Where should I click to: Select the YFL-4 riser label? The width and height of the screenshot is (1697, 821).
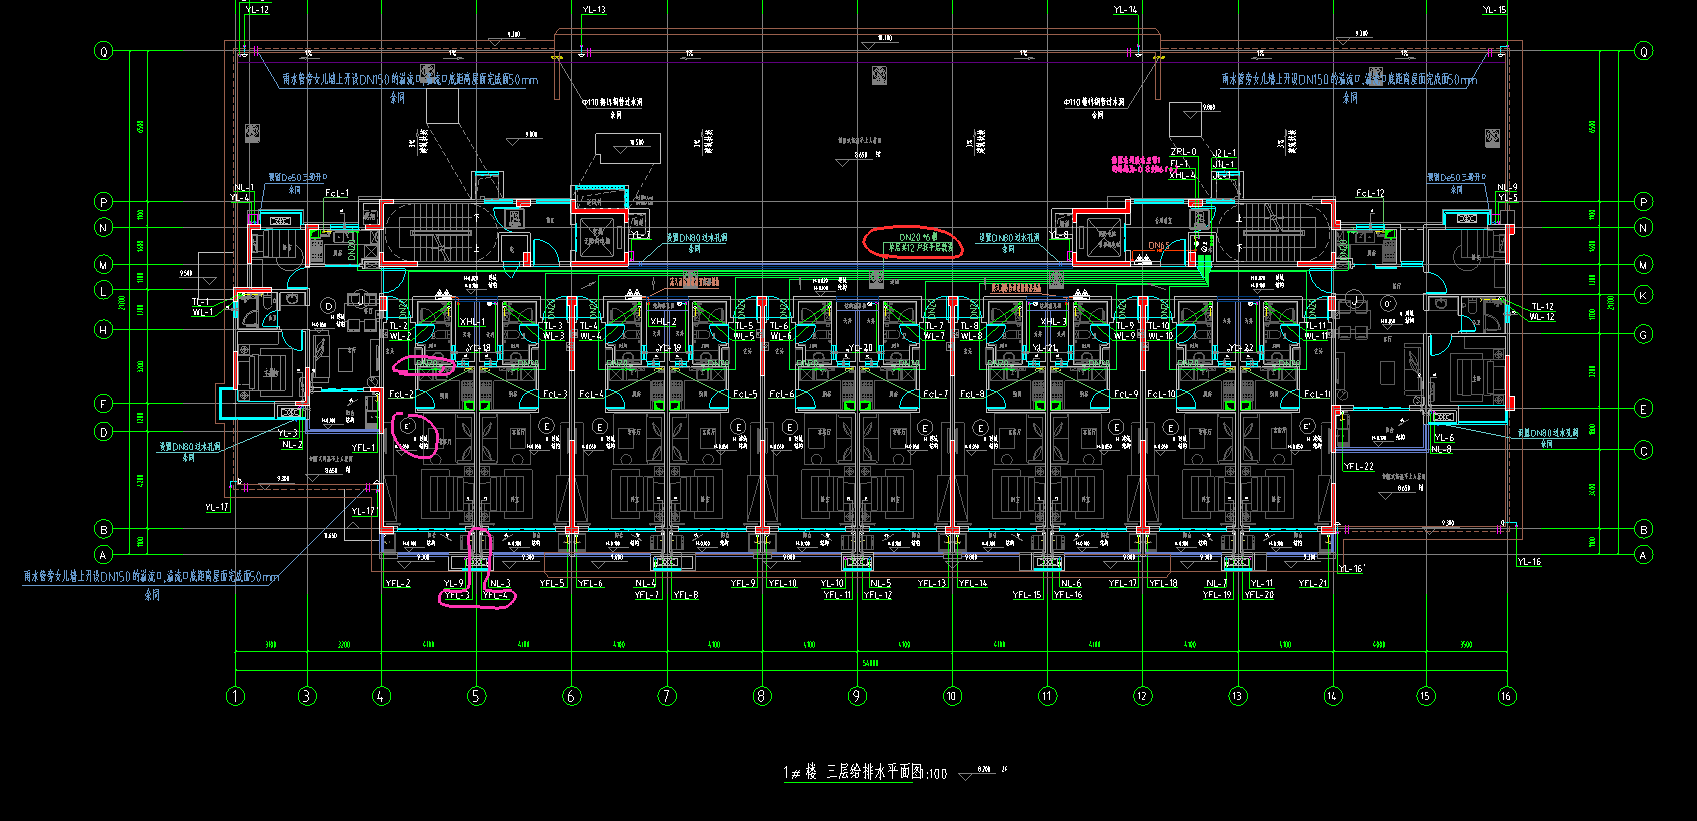point(496,595)
